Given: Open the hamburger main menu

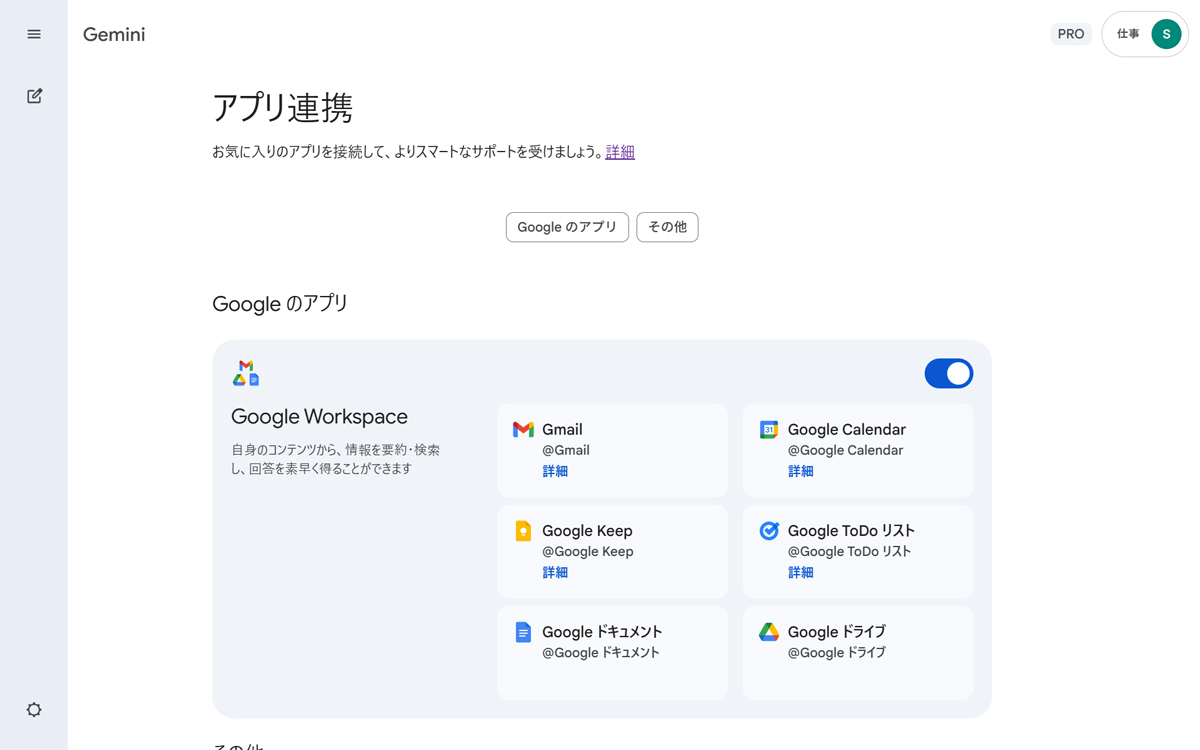Looking at the screenshot, I should (34, 34).
